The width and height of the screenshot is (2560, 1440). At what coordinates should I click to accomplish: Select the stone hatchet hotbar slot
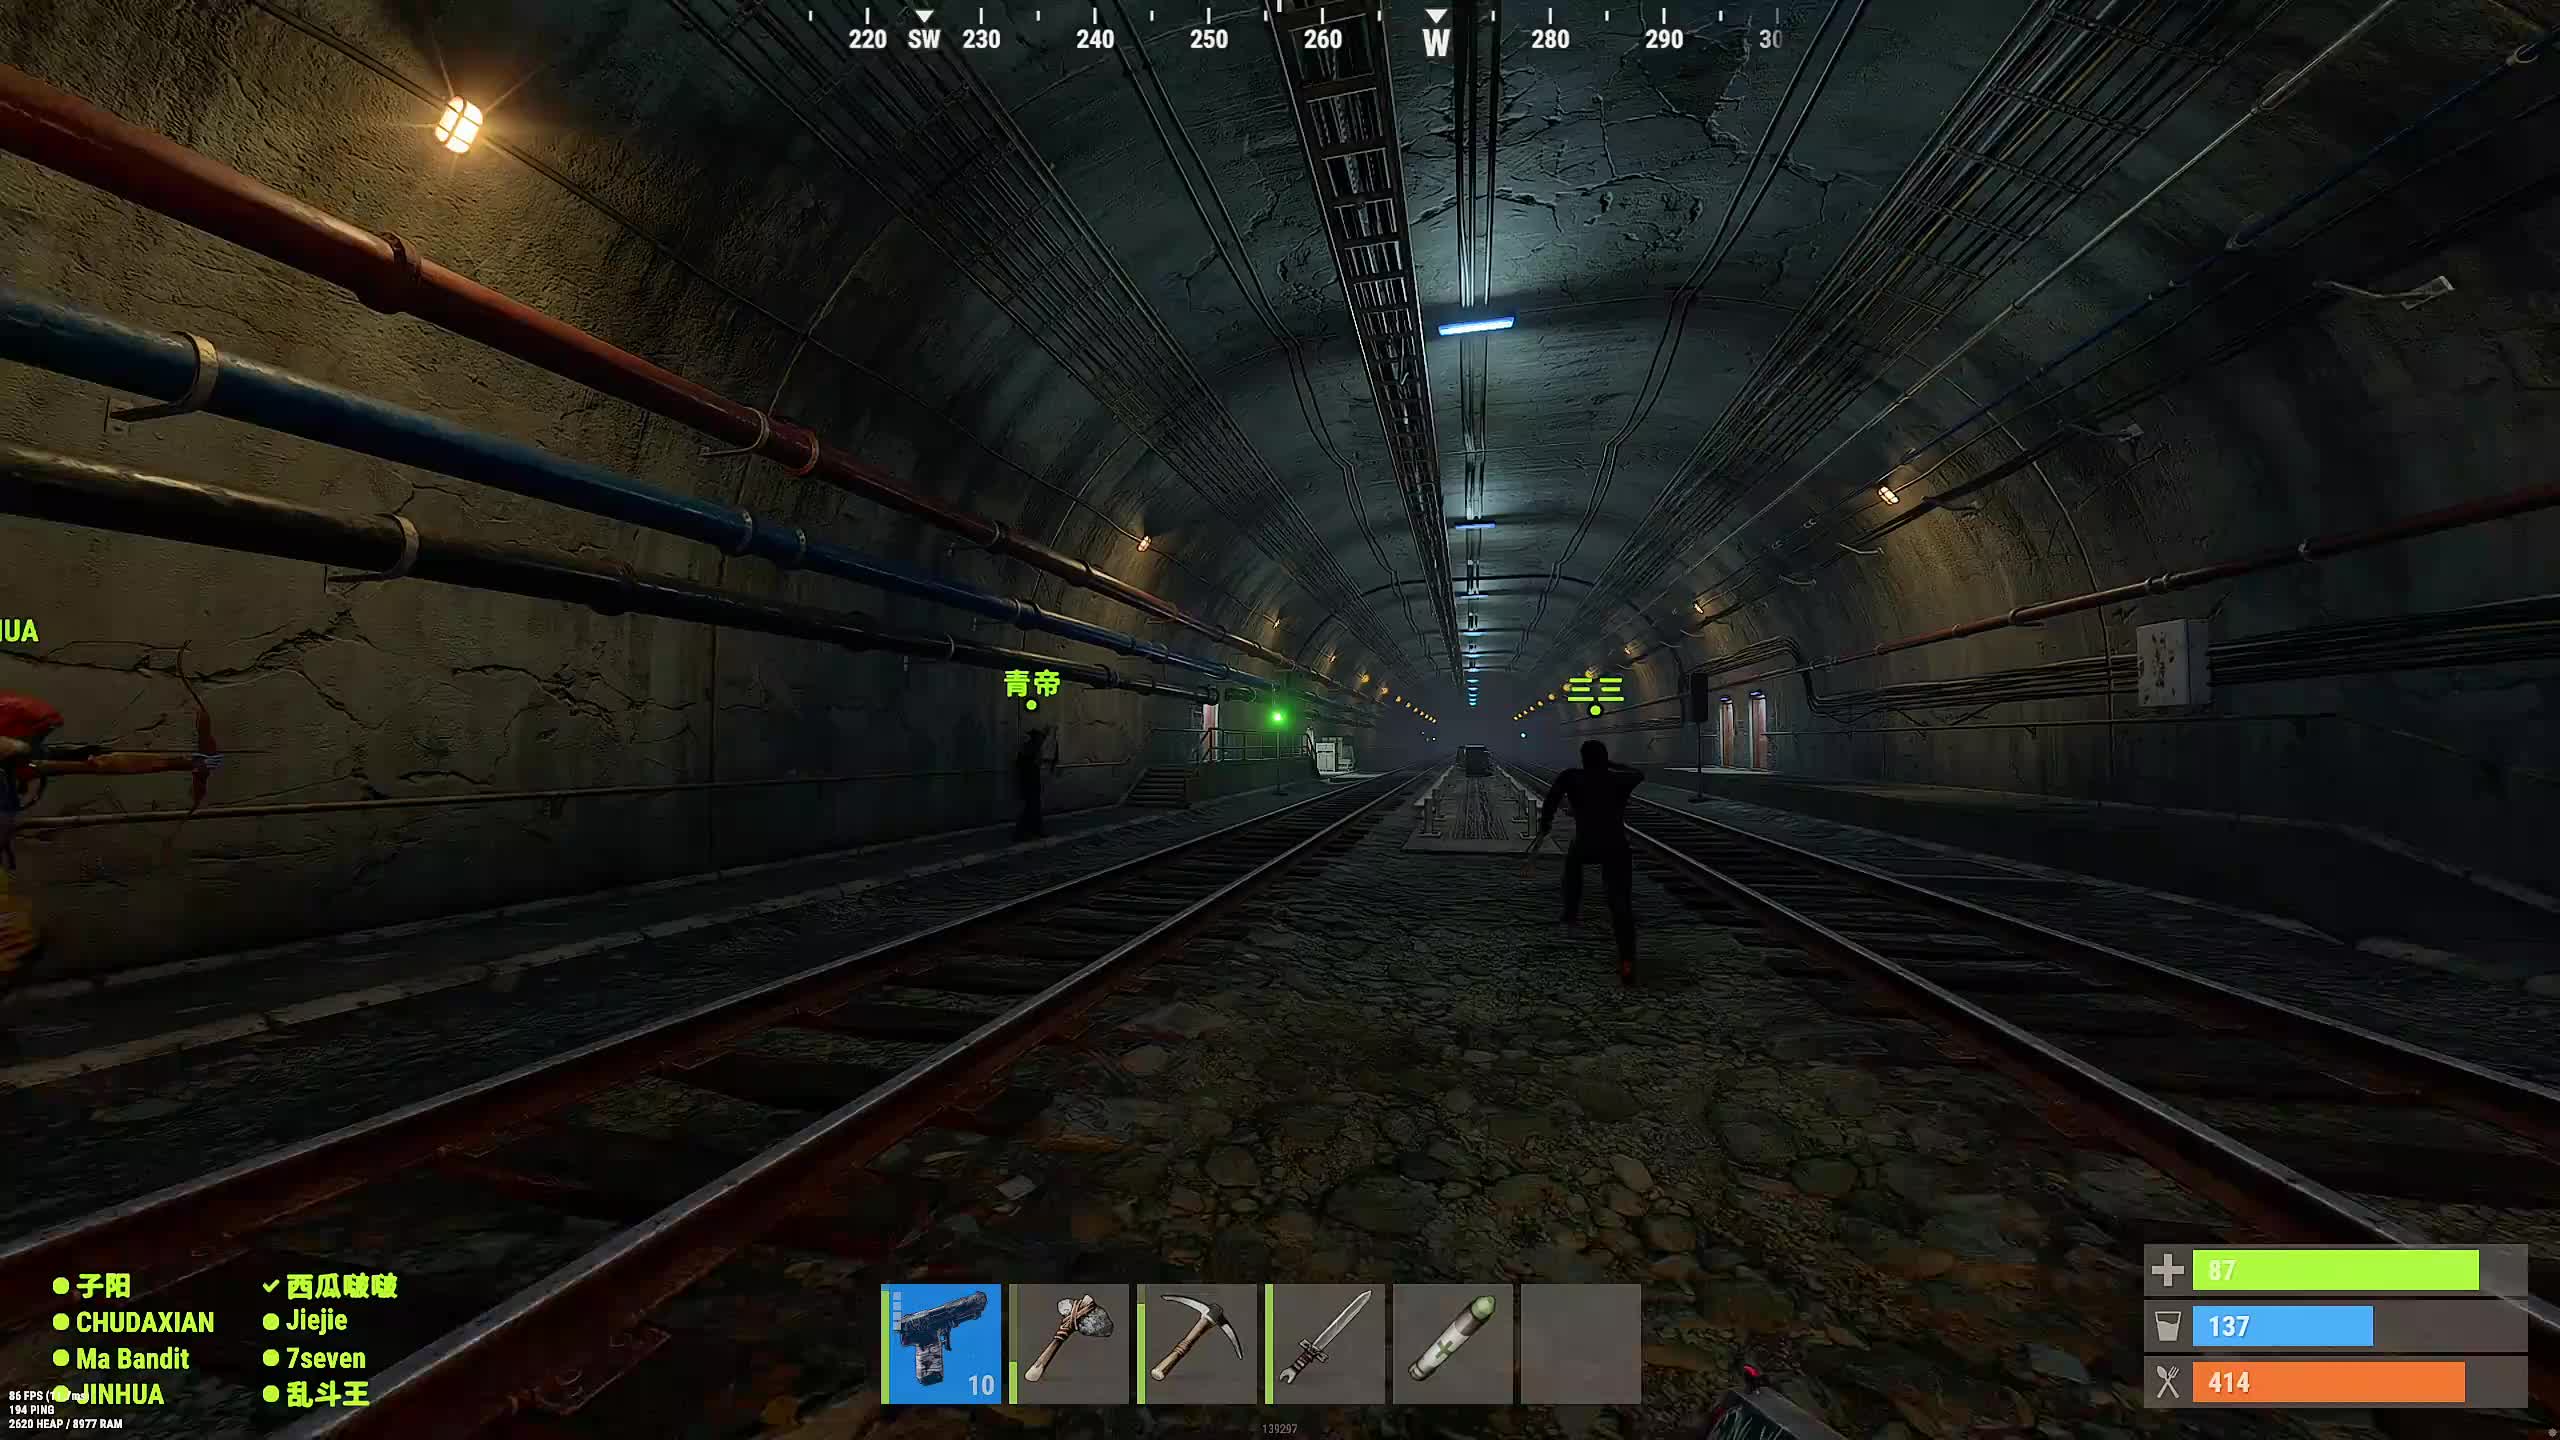[1069, 1343]
